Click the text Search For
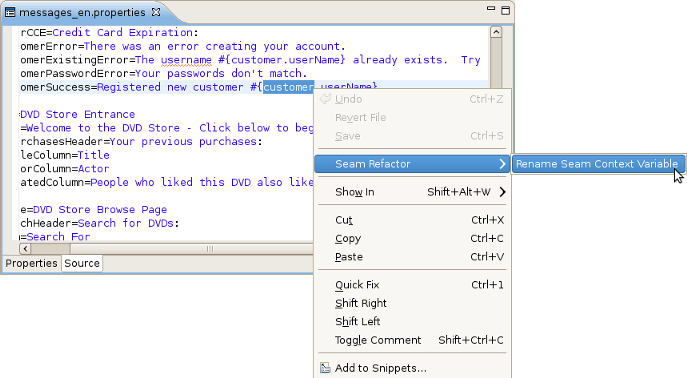The image size is (687, 378). tap(58, 237)
